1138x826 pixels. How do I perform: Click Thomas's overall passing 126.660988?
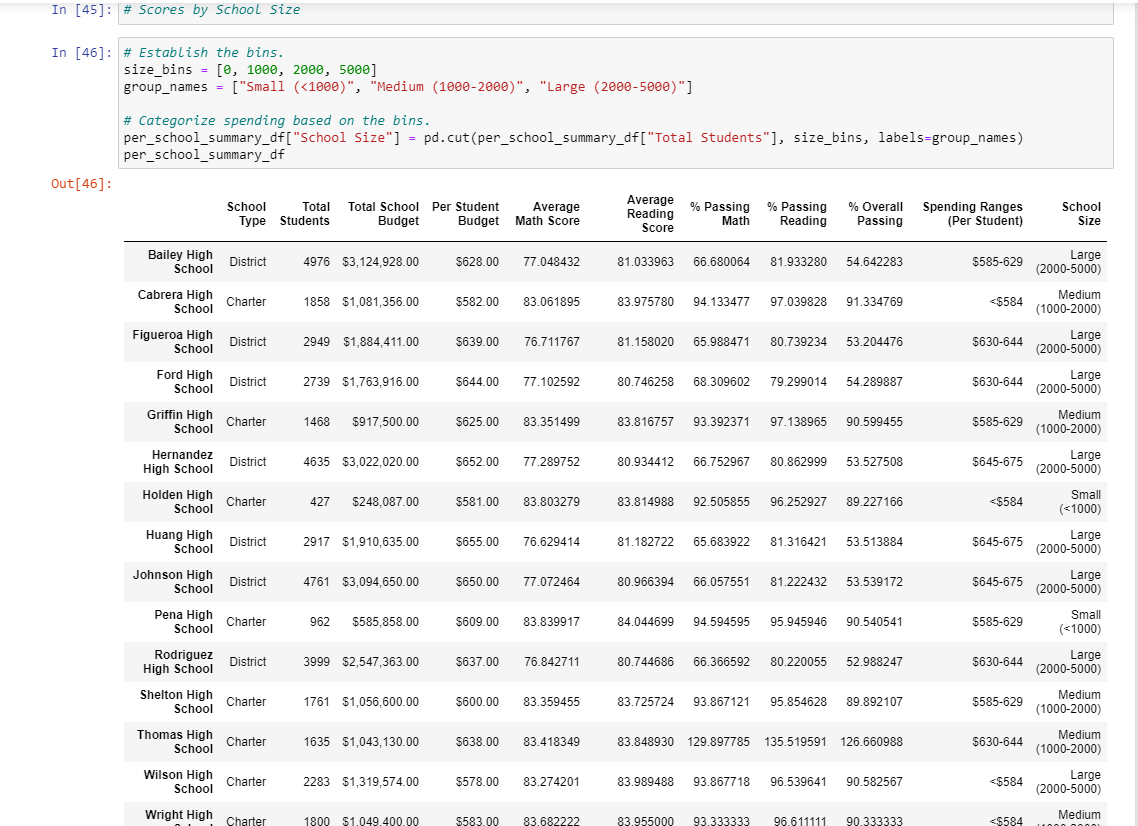click(872, 742)
